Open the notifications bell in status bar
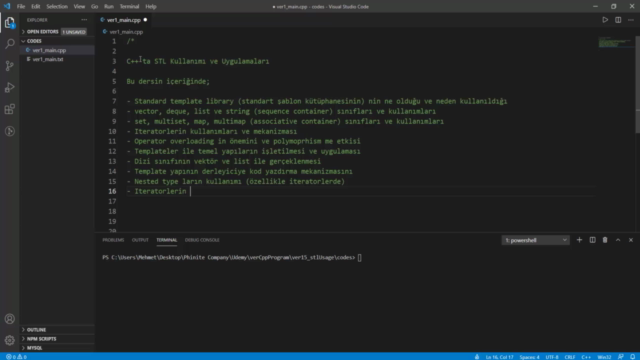This screenshot has width=640, height=360. (x=633, y=357)
